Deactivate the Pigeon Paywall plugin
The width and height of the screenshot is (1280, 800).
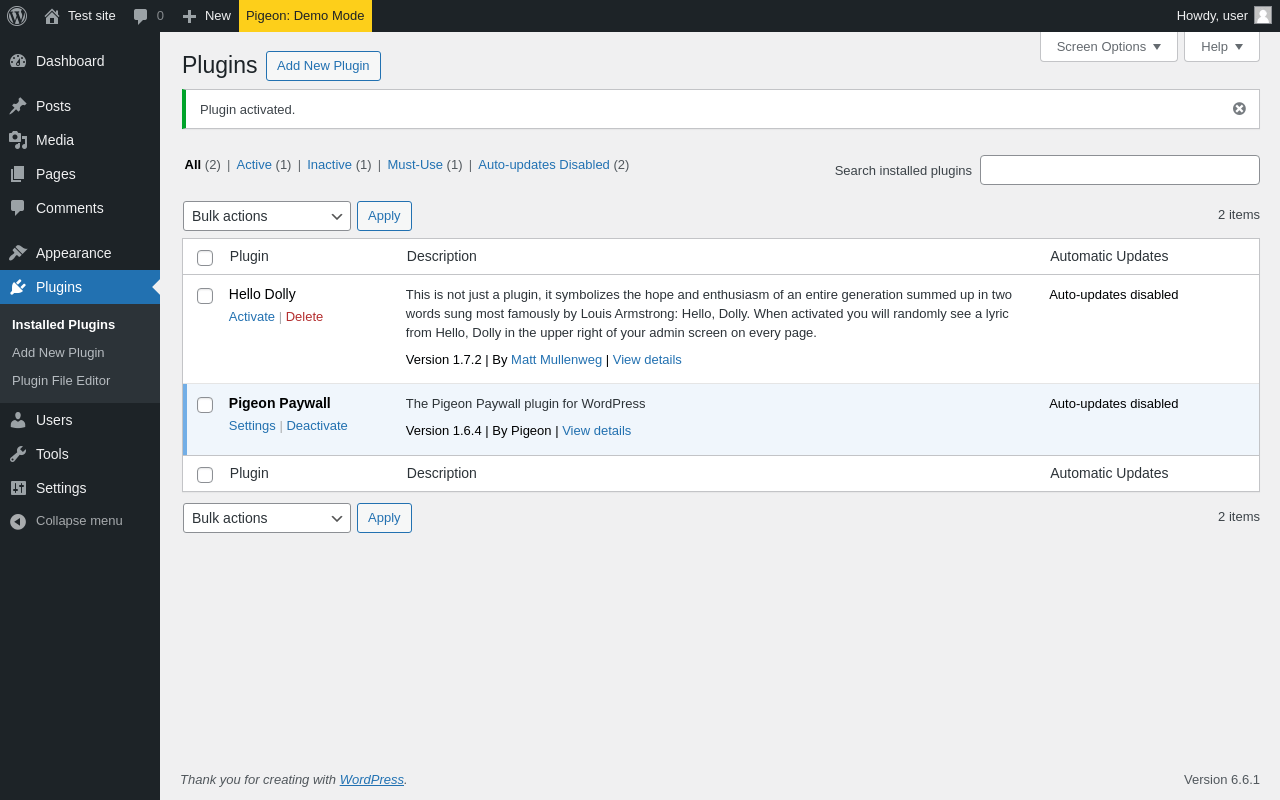pyautogui.click(x=317, y=426)
